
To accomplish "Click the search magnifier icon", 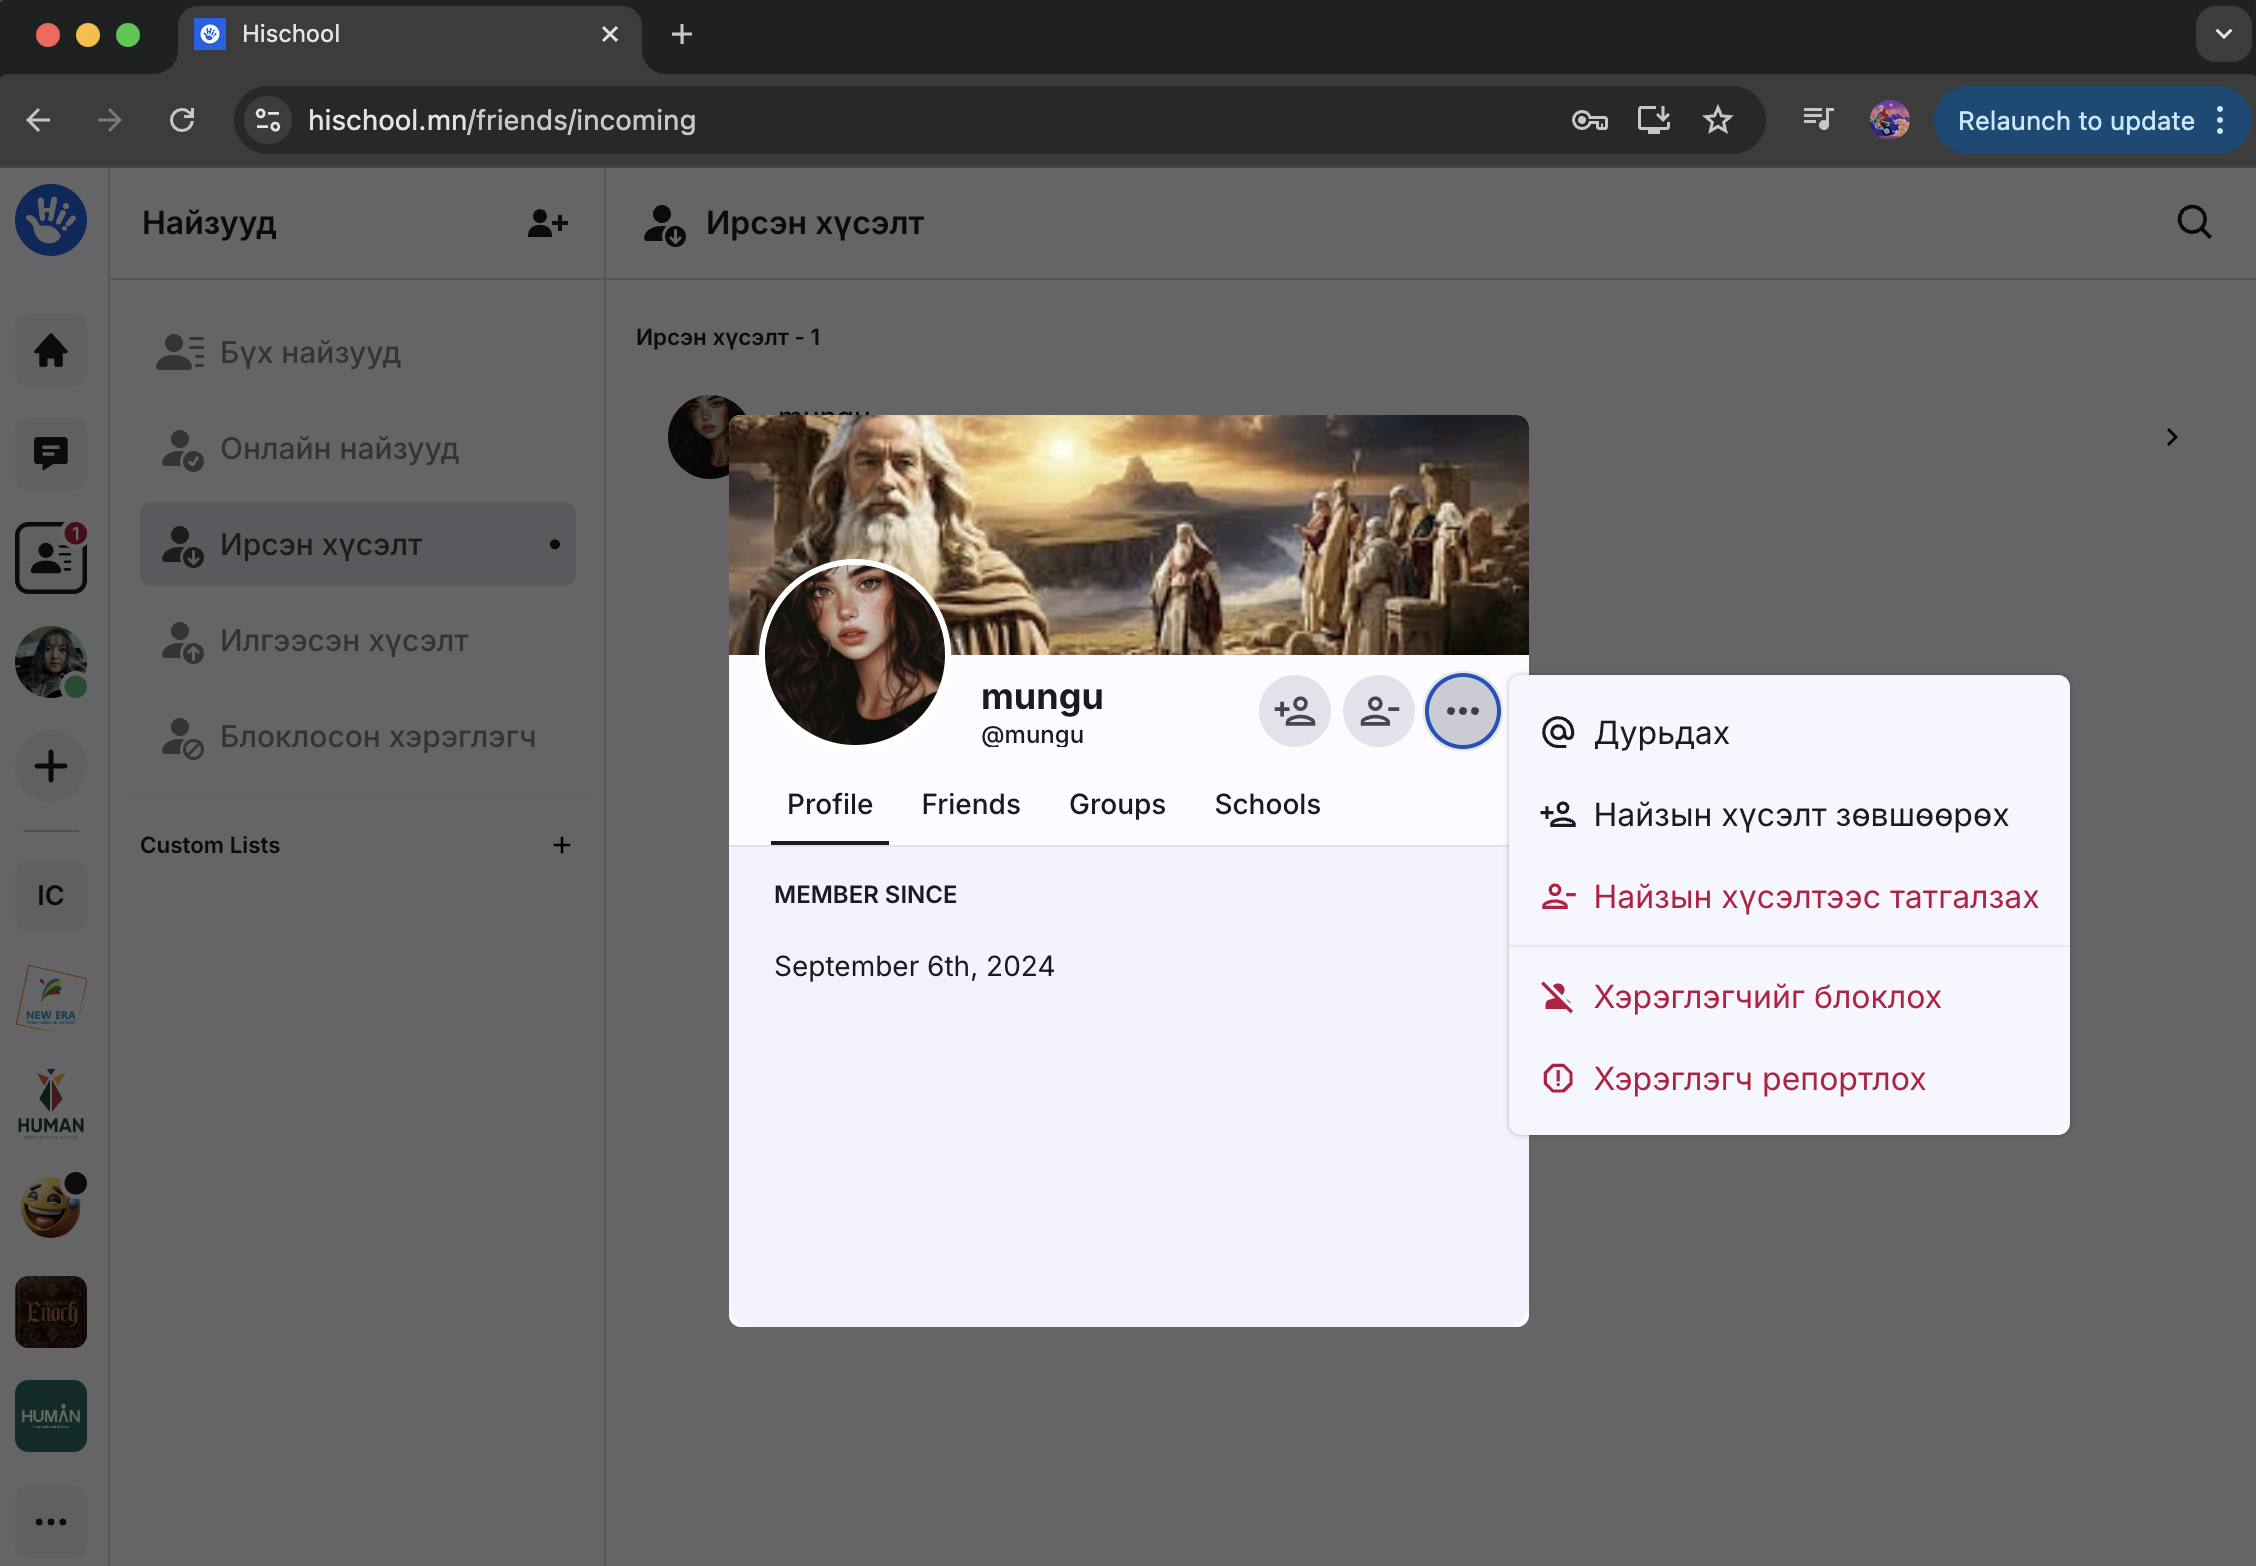I will coord(2194,222).
